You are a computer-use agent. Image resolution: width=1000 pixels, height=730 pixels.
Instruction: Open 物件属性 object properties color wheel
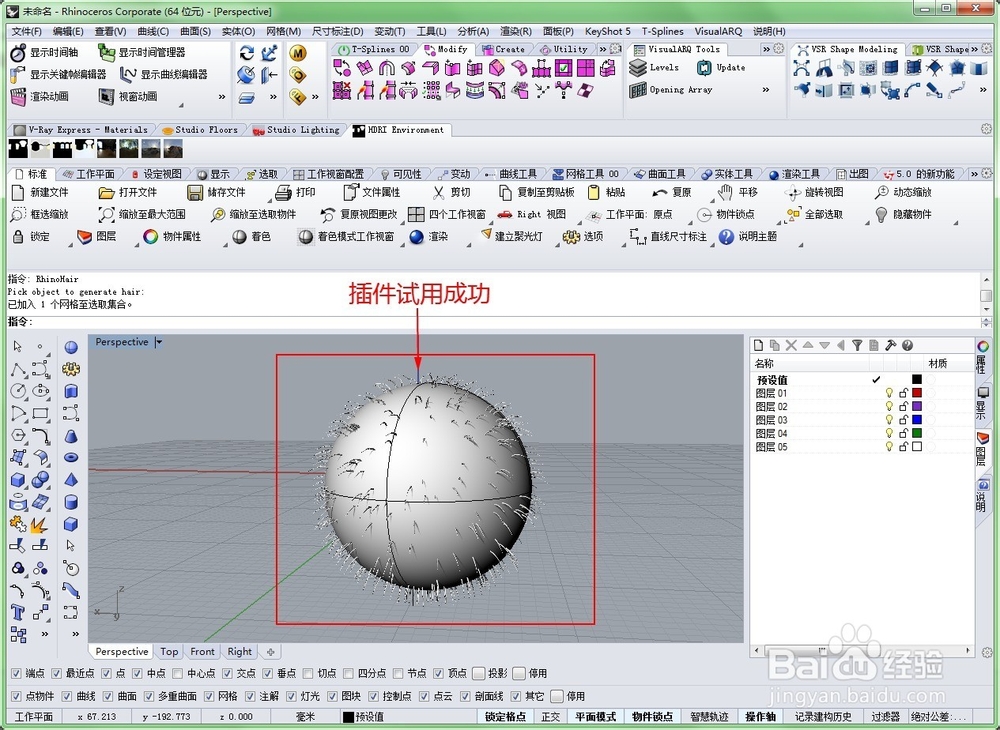[151, 237]
